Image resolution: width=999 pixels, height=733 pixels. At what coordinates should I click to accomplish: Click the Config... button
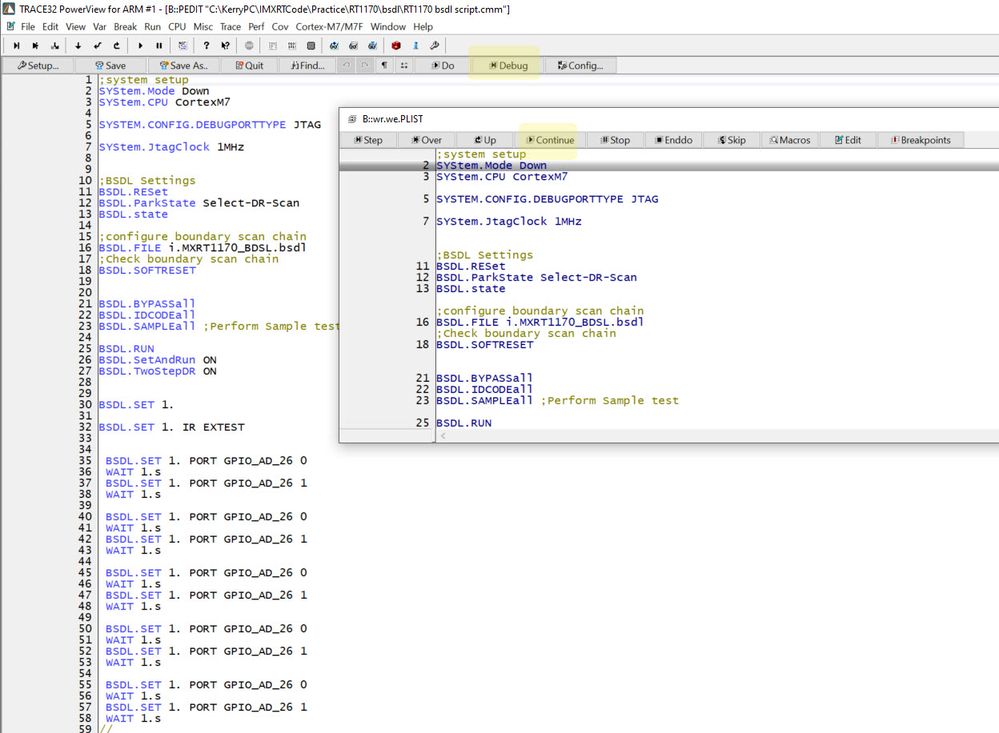pos(580,66)
